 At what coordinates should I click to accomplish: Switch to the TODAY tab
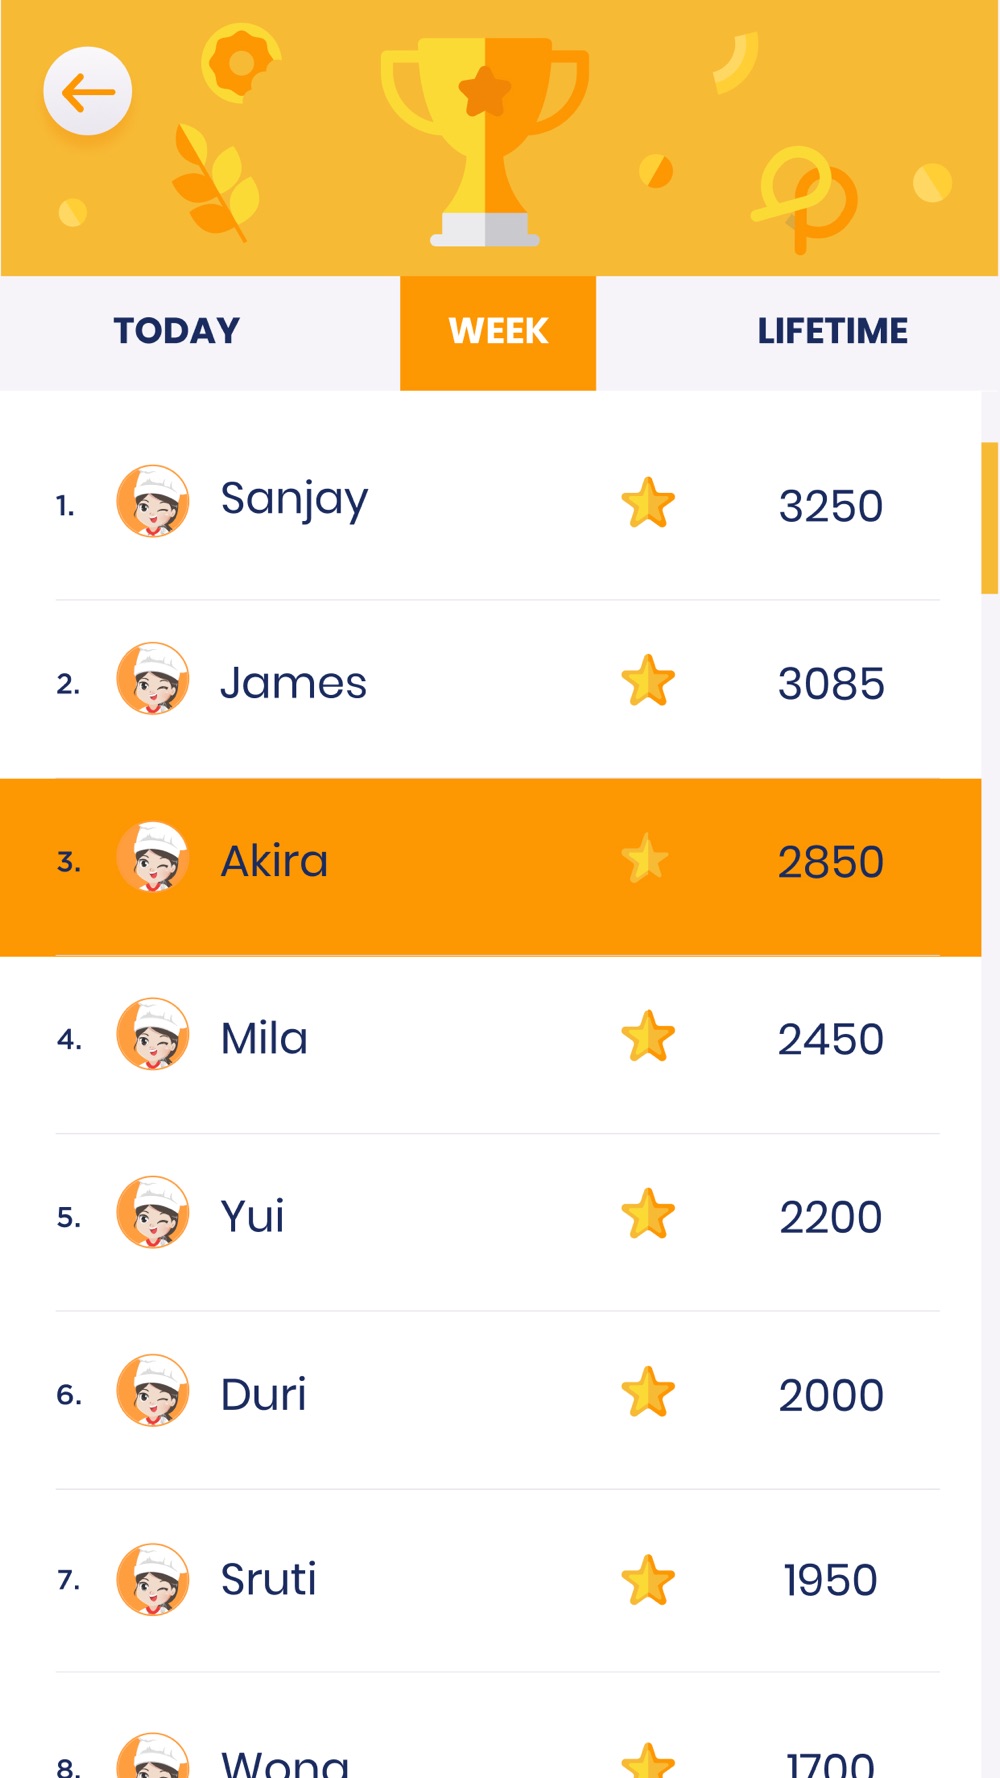(177, 332)
